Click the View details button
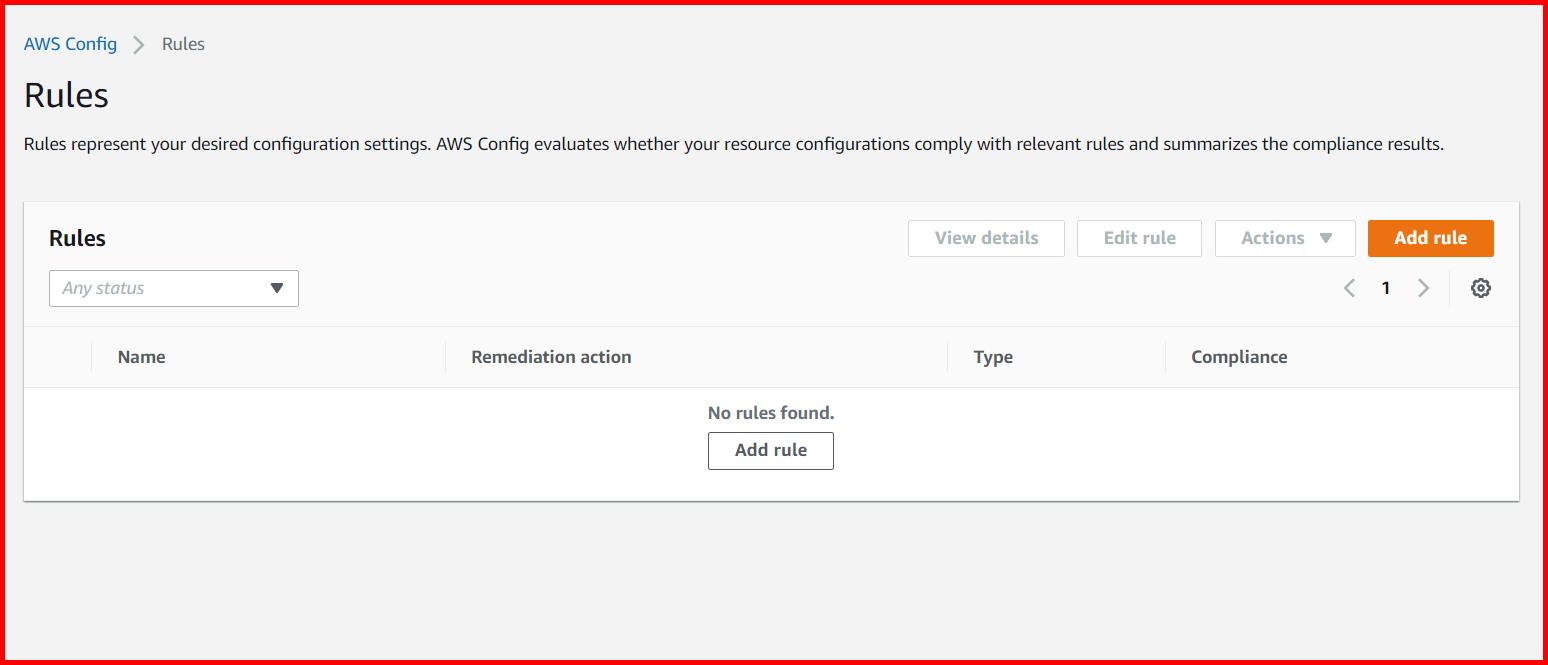 985,238
